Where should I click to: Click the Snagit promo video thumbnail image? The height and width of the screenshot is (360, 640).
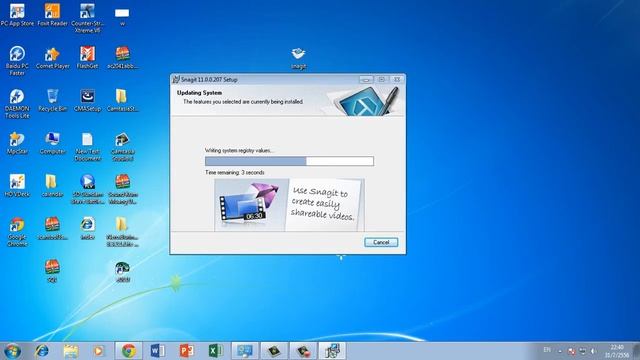click(251, 205)
